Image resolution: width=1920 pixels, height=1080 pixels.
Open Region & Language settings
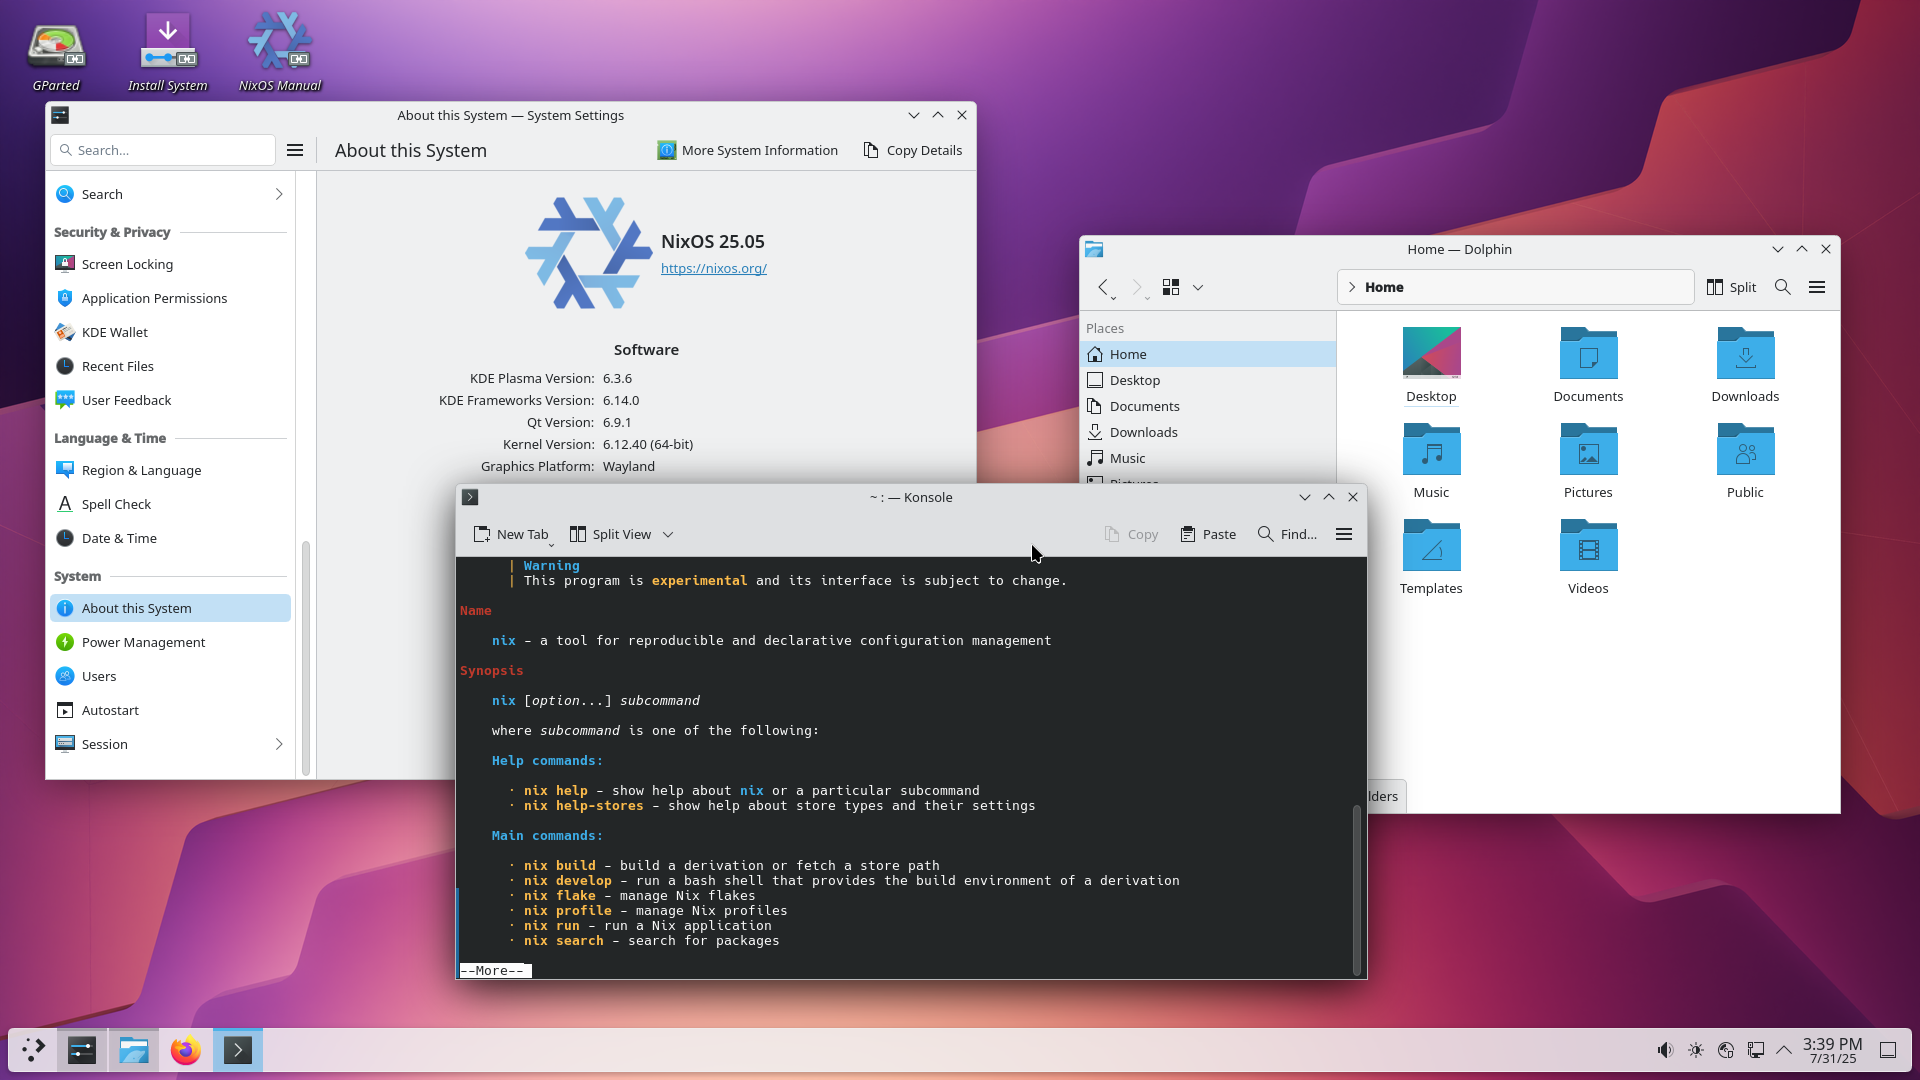point(170,470)
